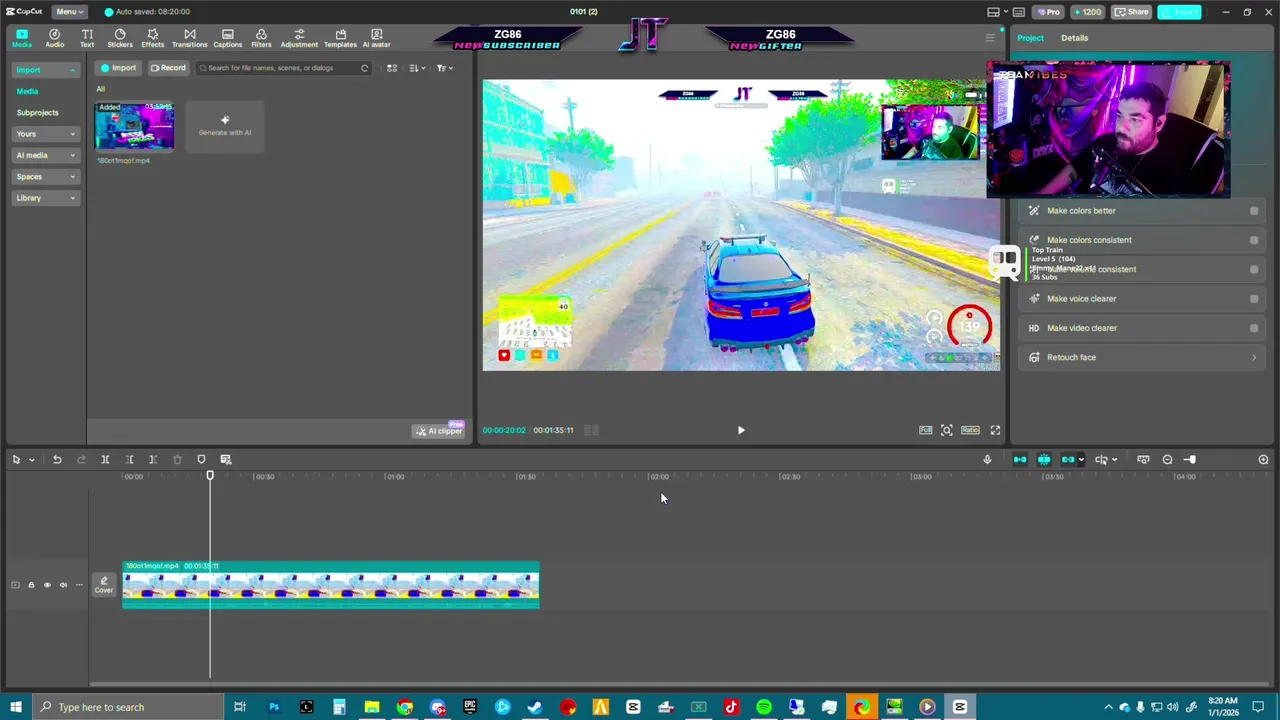
Task: Click the preview zoom magnifier icon
Action: point(946,430)
